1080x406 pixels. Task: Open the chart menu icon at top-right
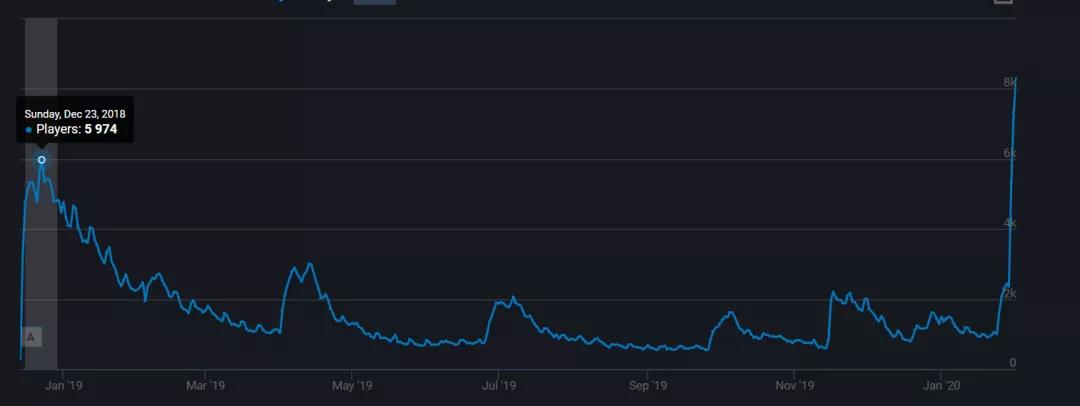pos(1002,2)
